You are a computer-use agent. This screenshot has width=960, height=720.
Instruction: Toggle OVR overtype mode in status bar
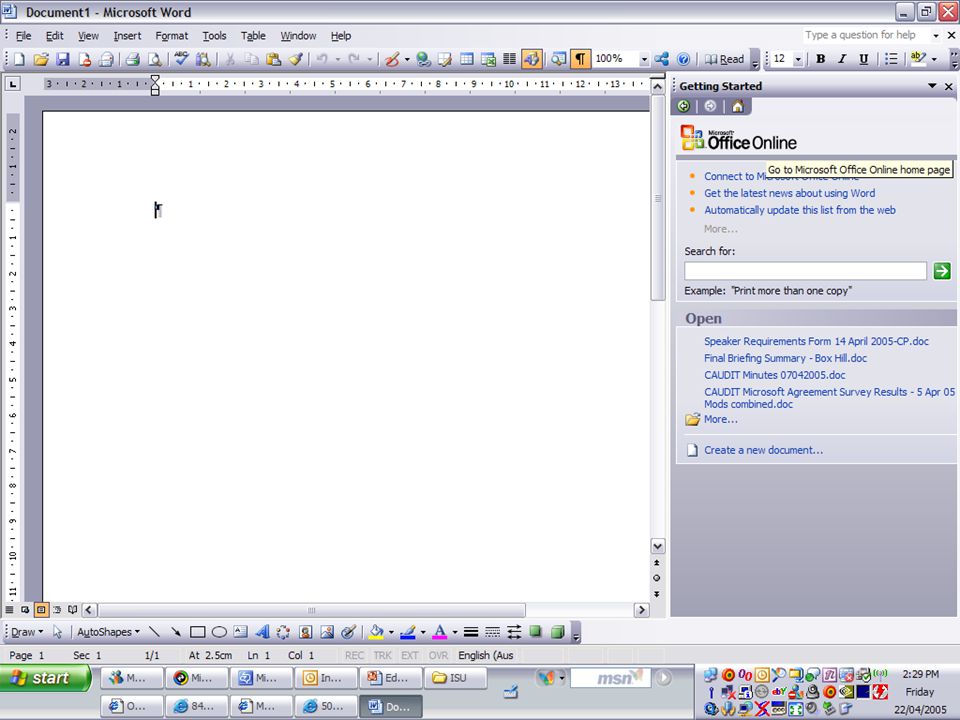(438, 655)
